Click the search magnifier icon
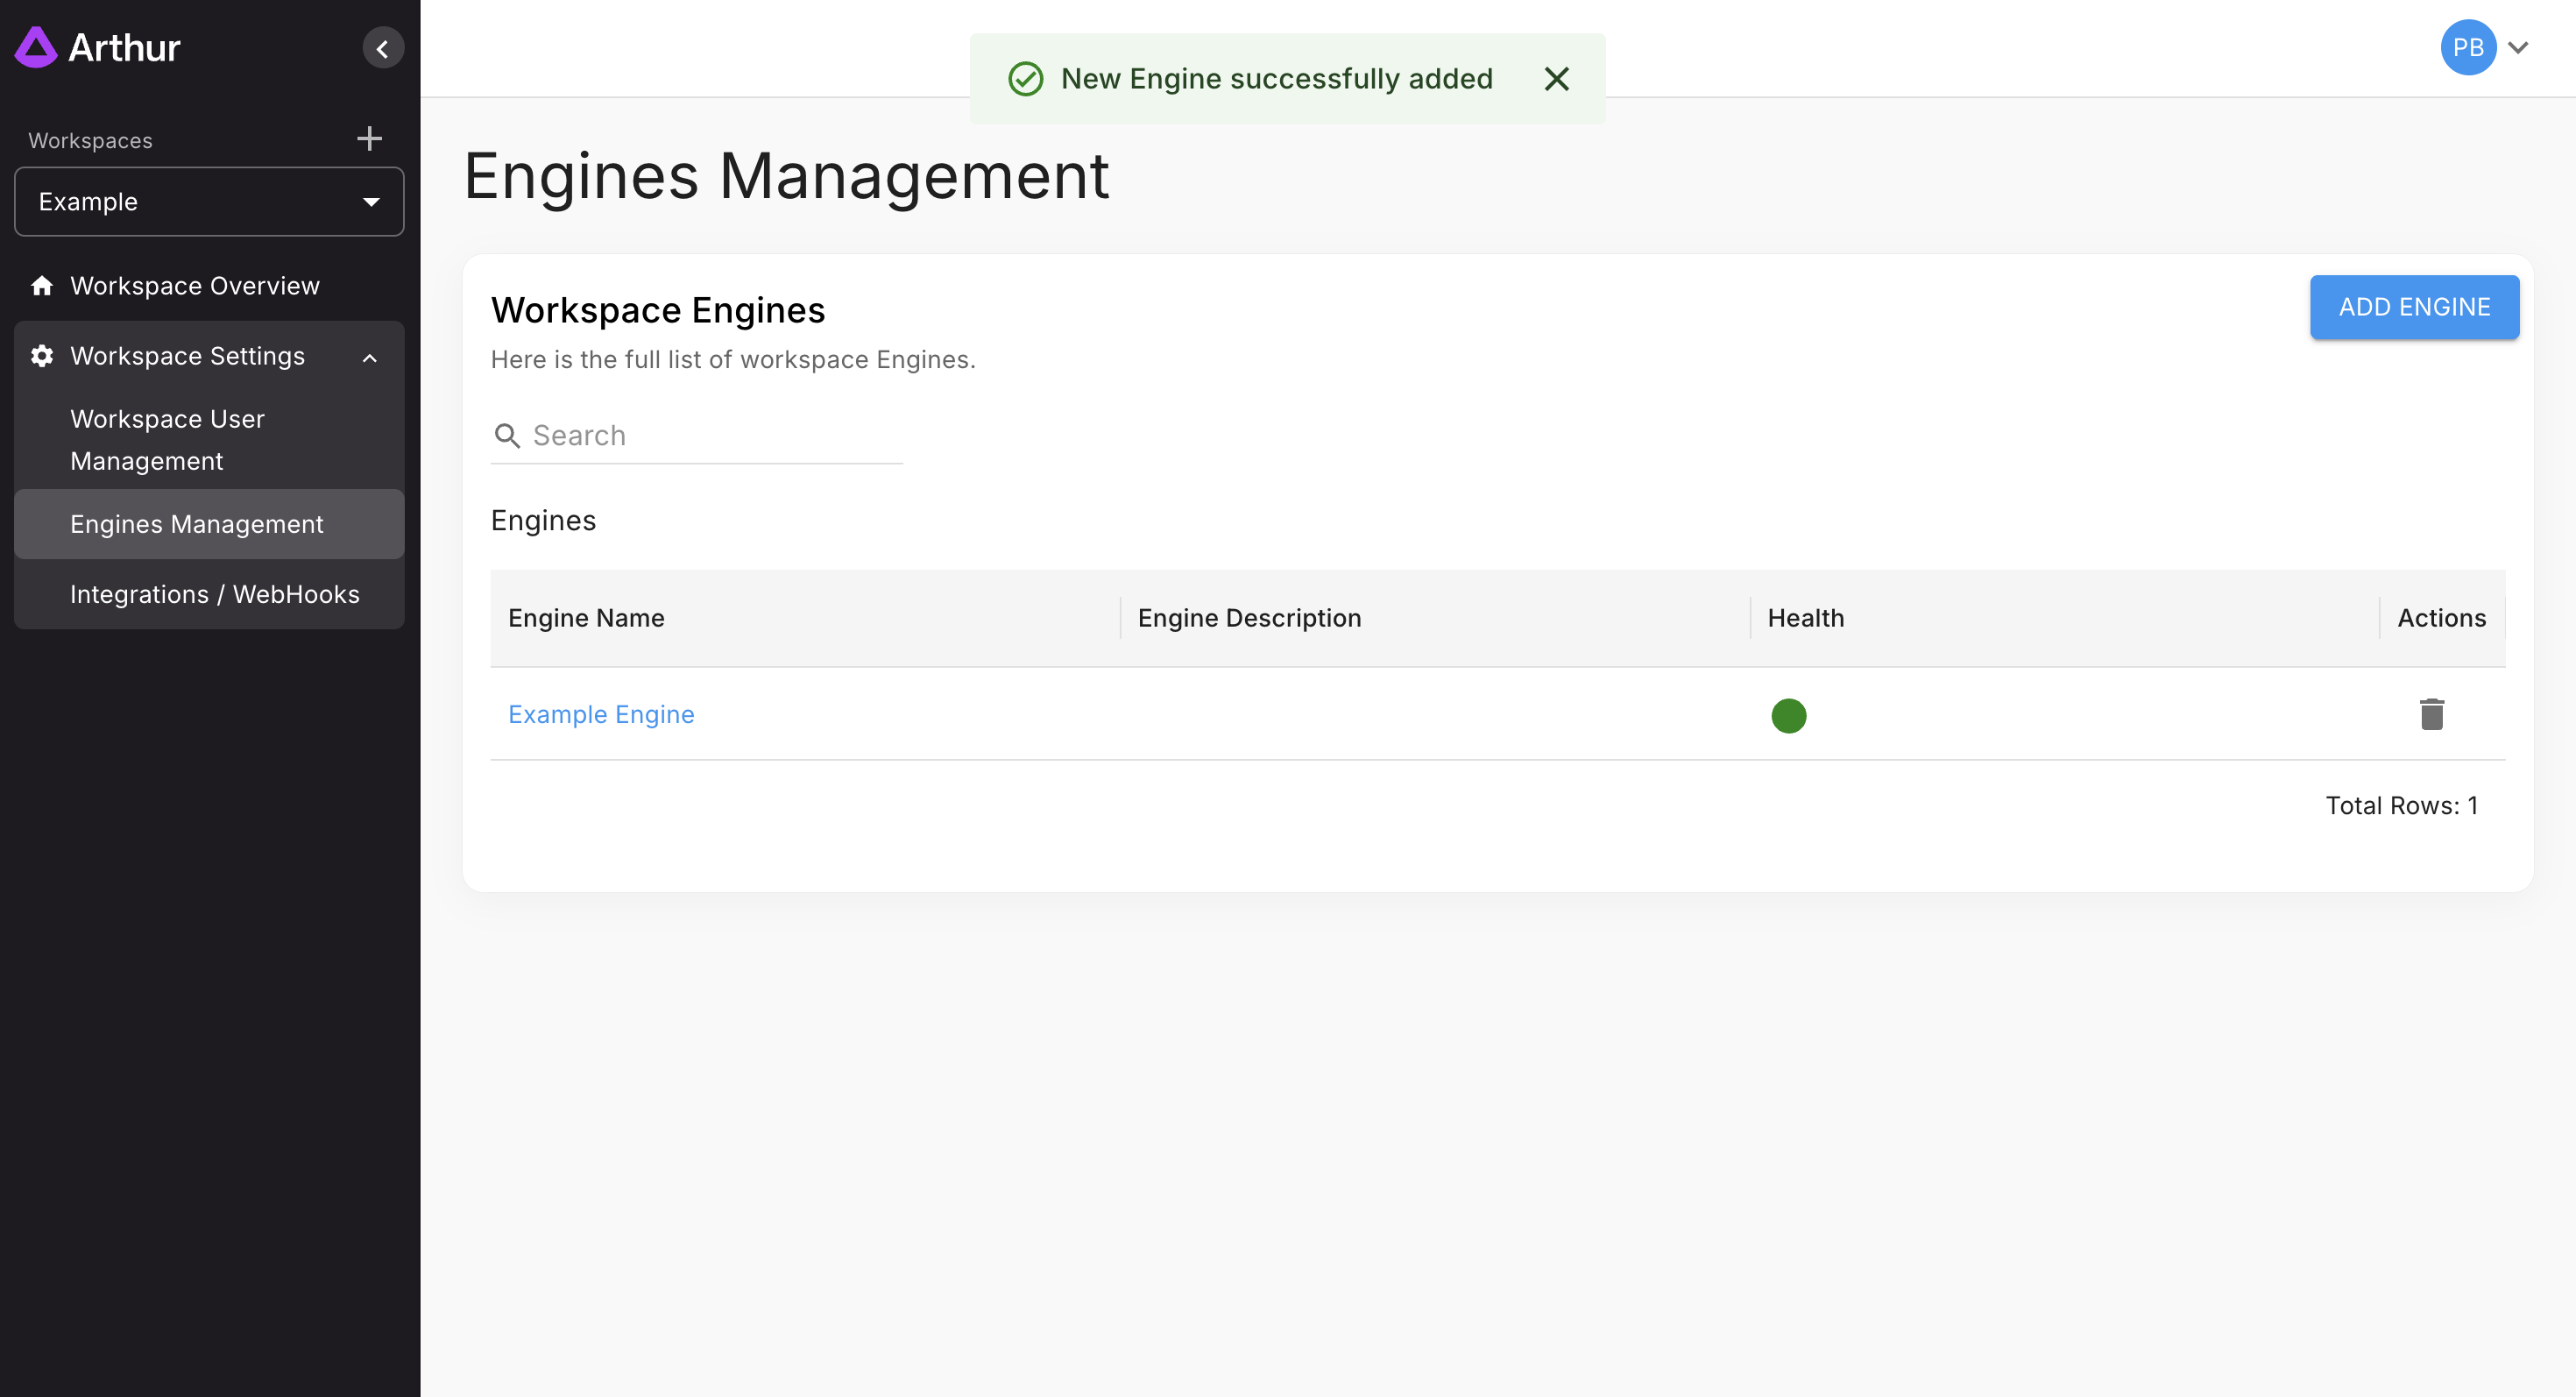 (507, 436)
